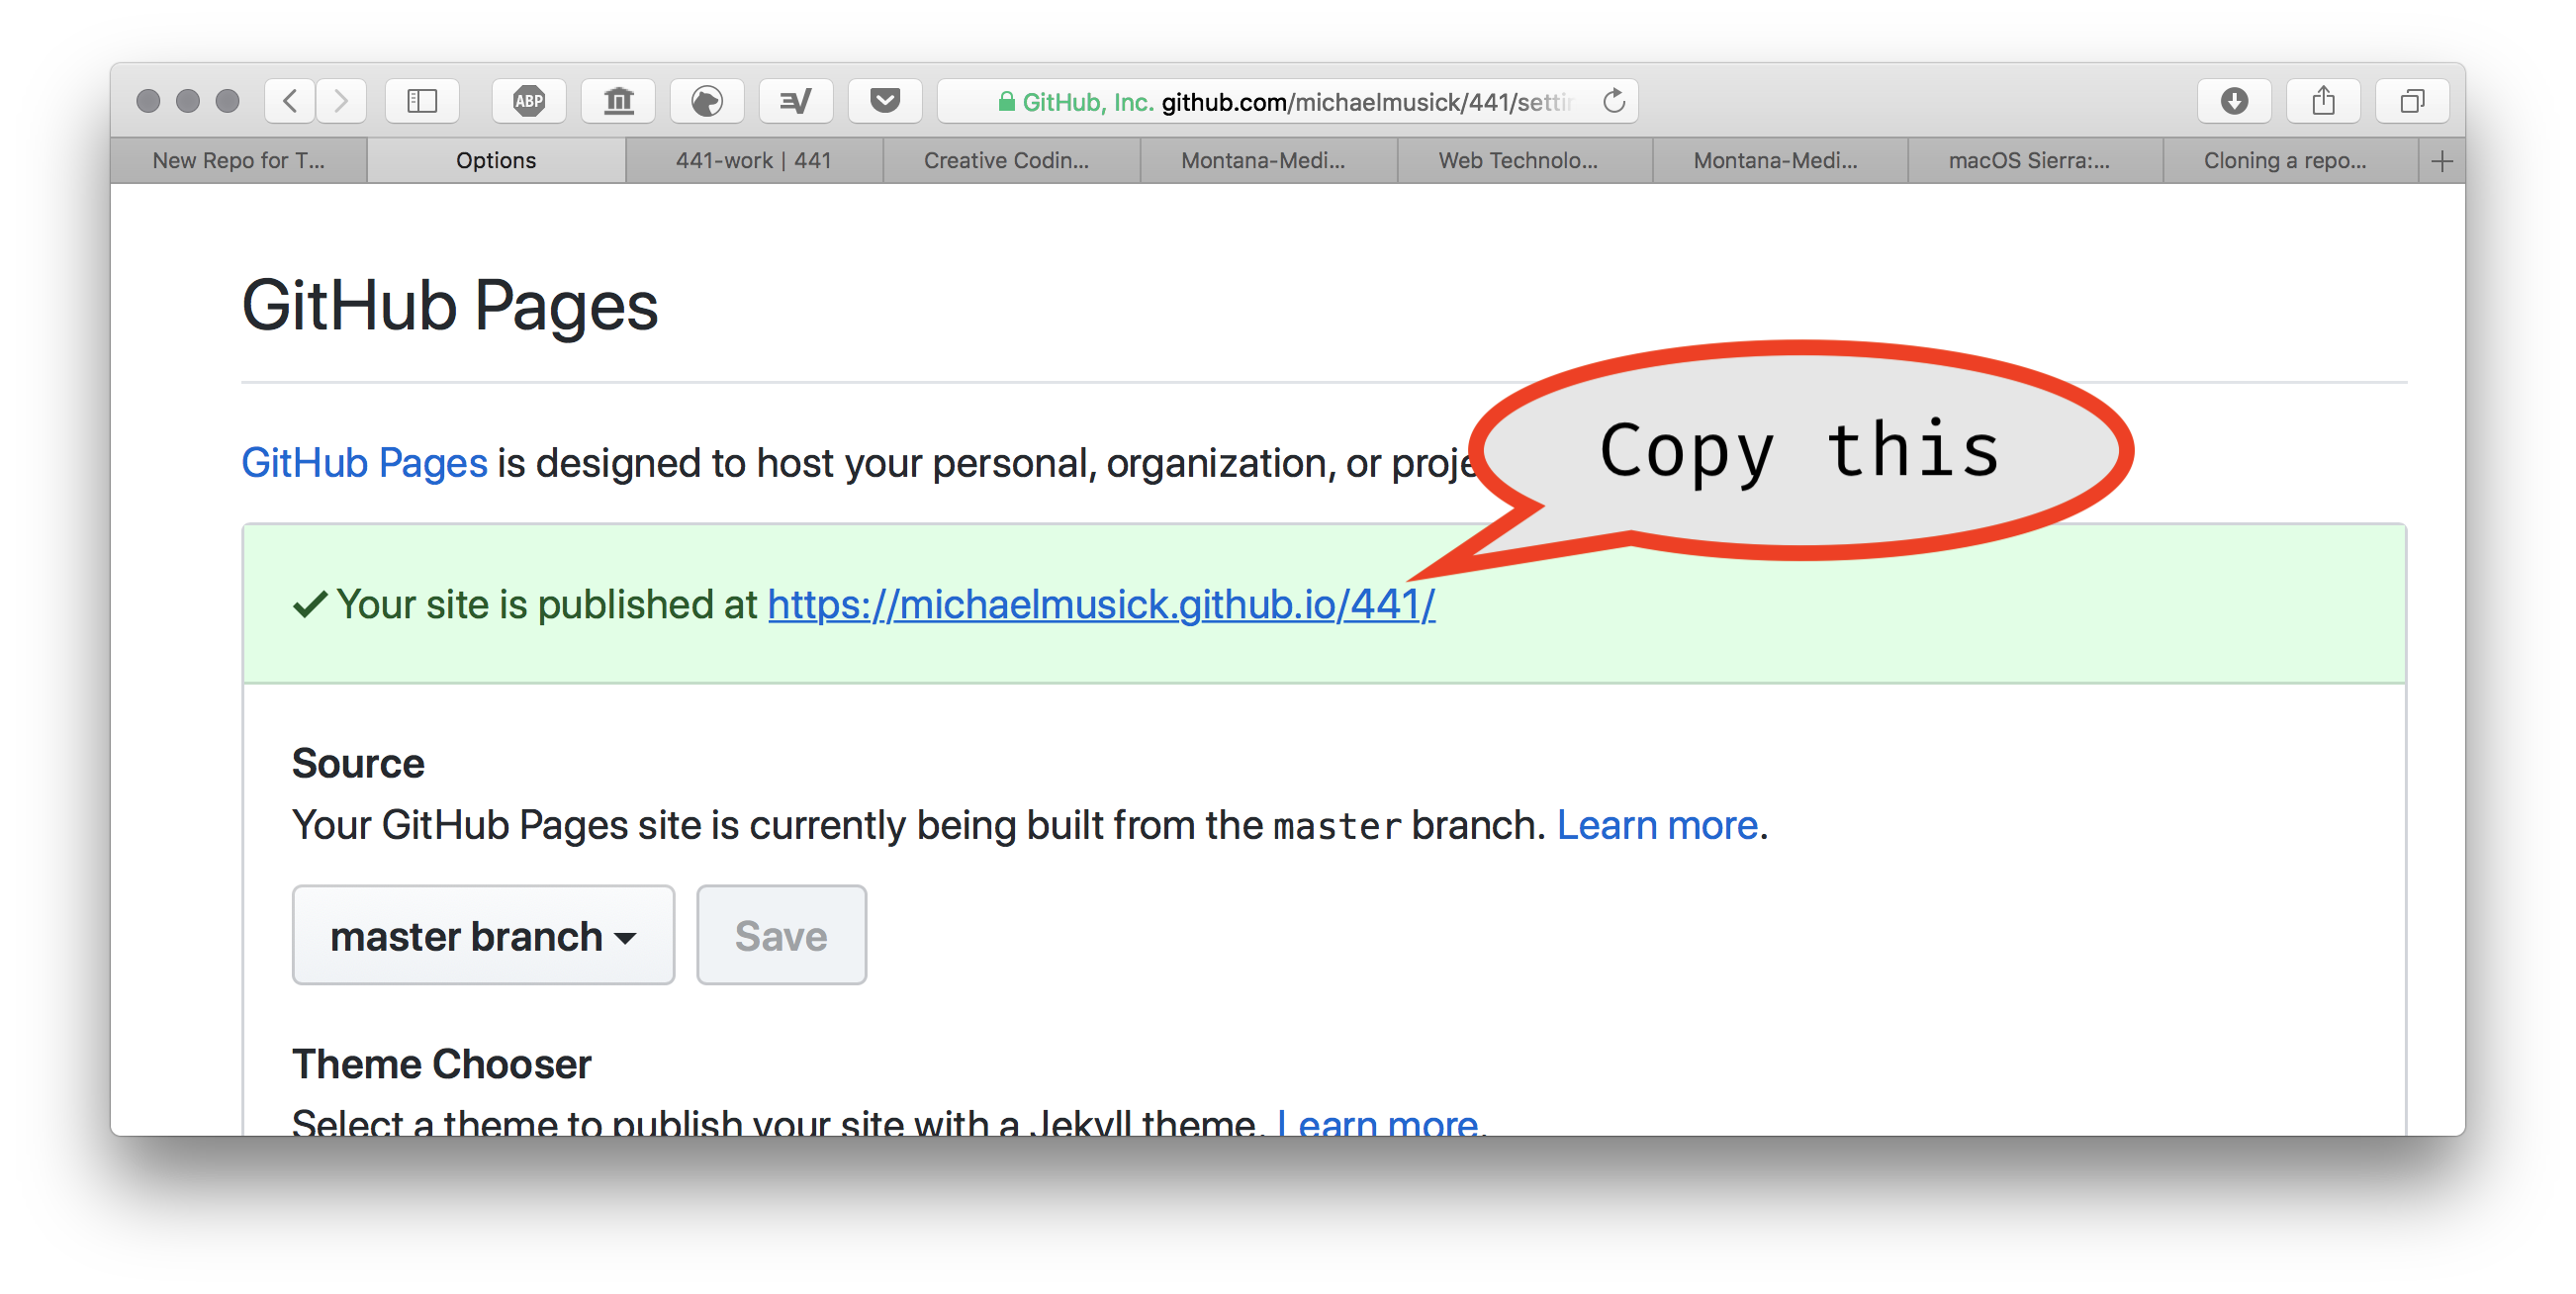Viewport: 2576px width, 1294px height.
Task: Open the GitHub Pages link in description
Action: 364,464
